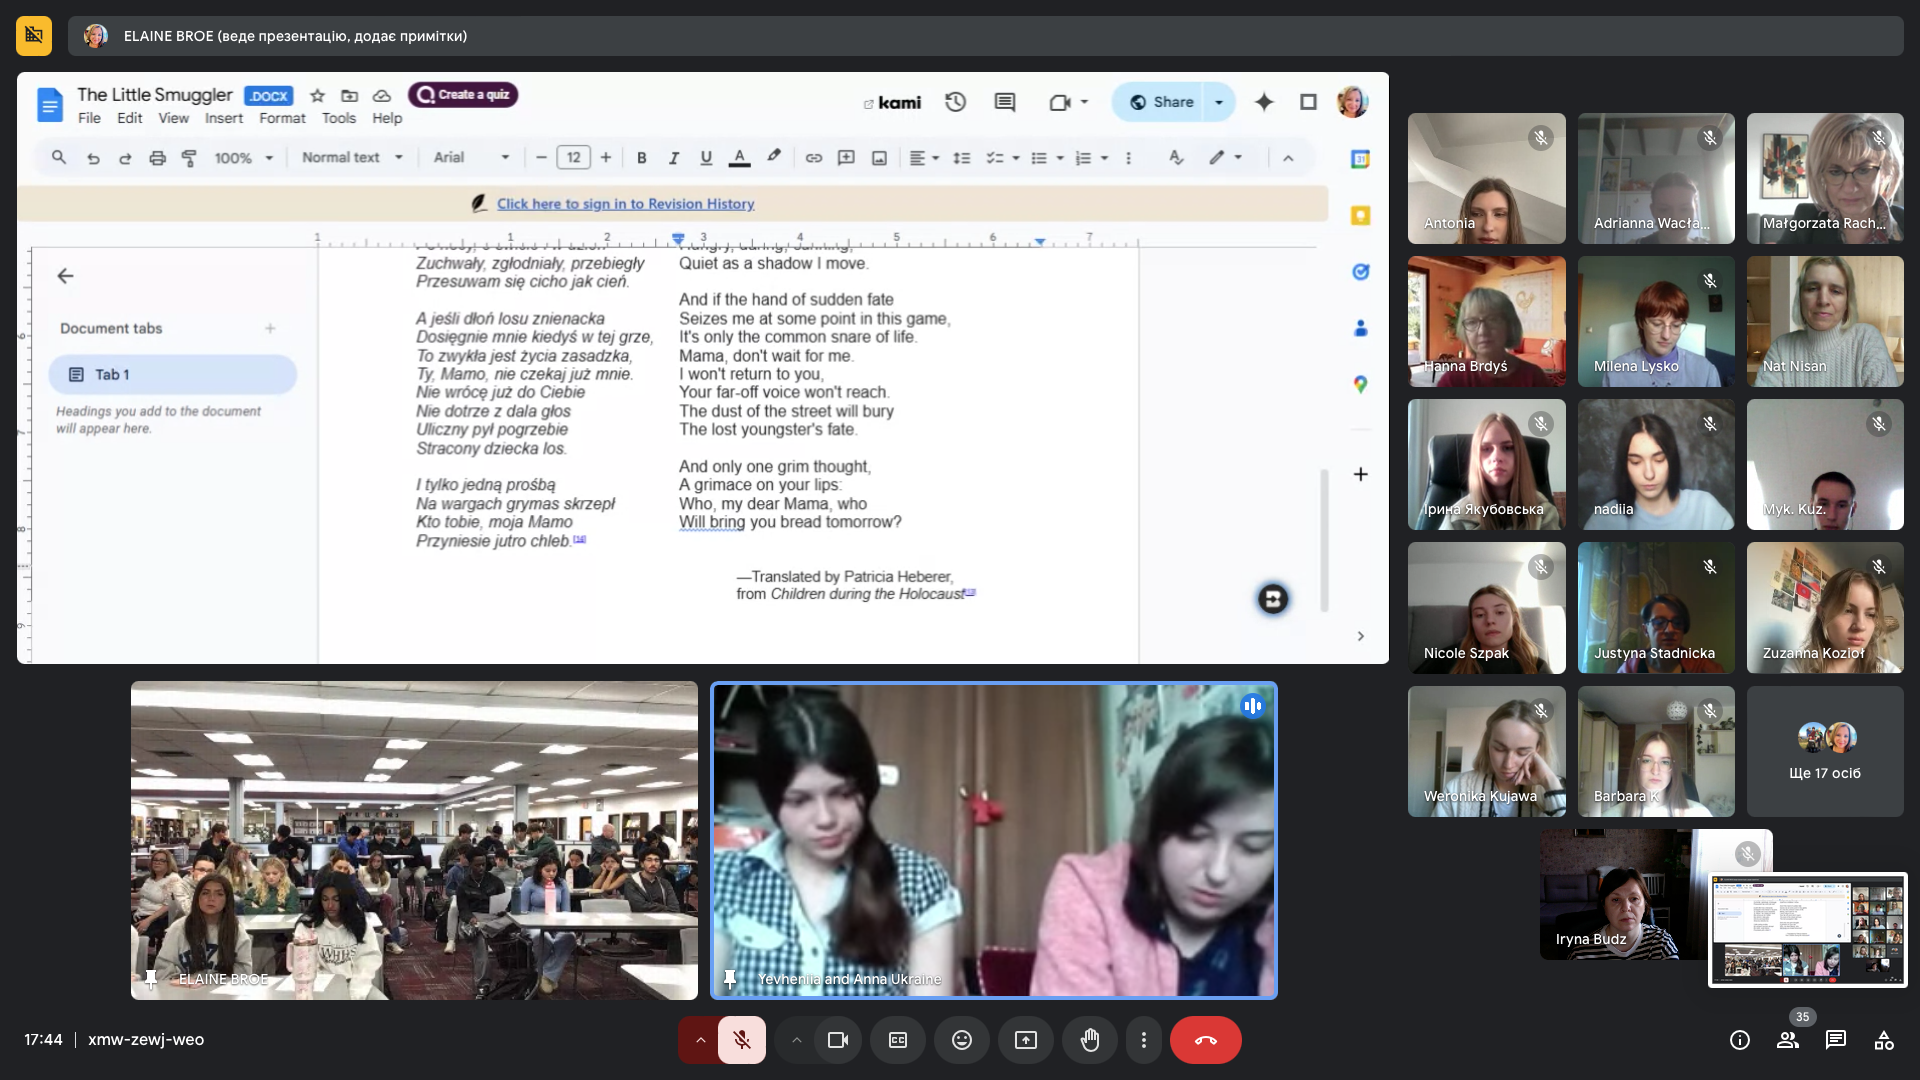
Task: Add a comment via toolbar icon
Action: coord(846,157)
